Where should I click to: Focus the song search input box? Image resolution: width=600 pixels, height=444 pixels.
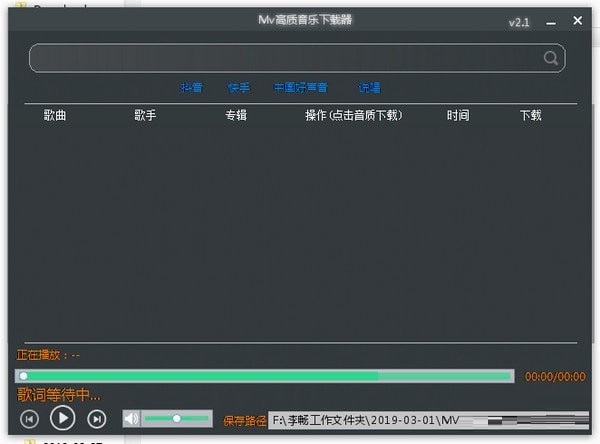coord(297,58)
